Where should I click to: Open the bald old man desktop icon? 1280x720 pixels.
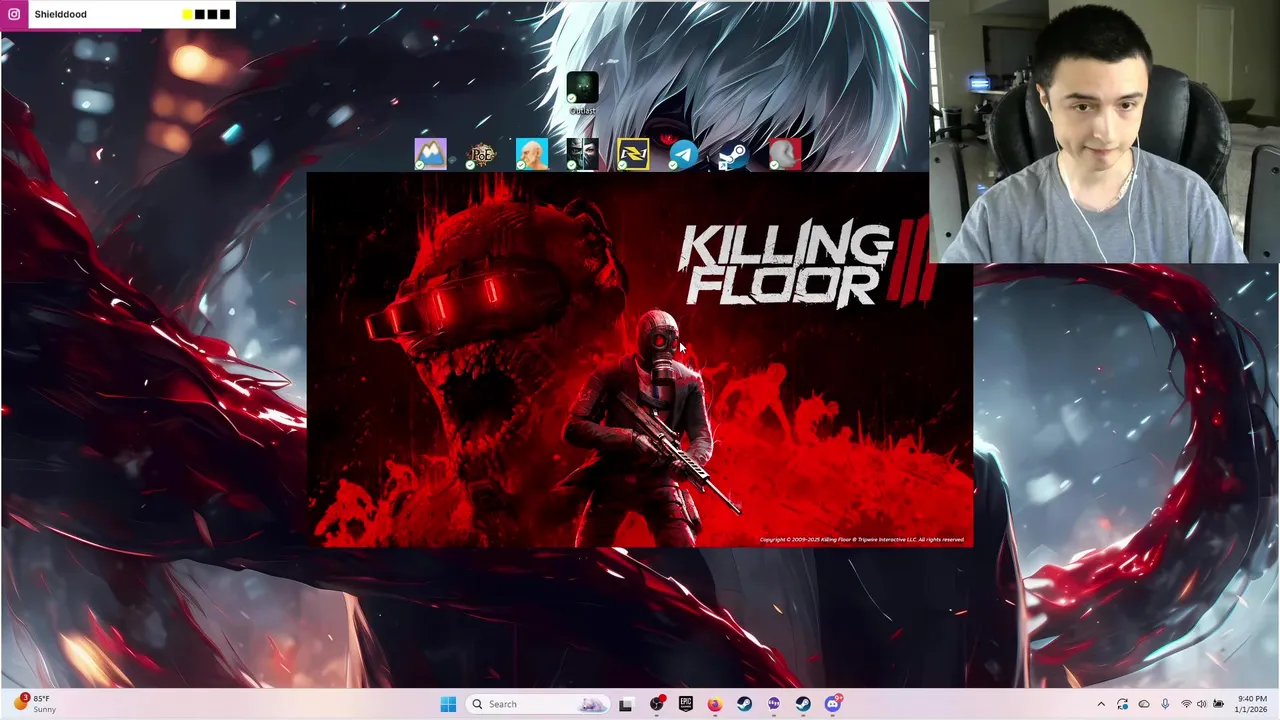pos(532,154)
